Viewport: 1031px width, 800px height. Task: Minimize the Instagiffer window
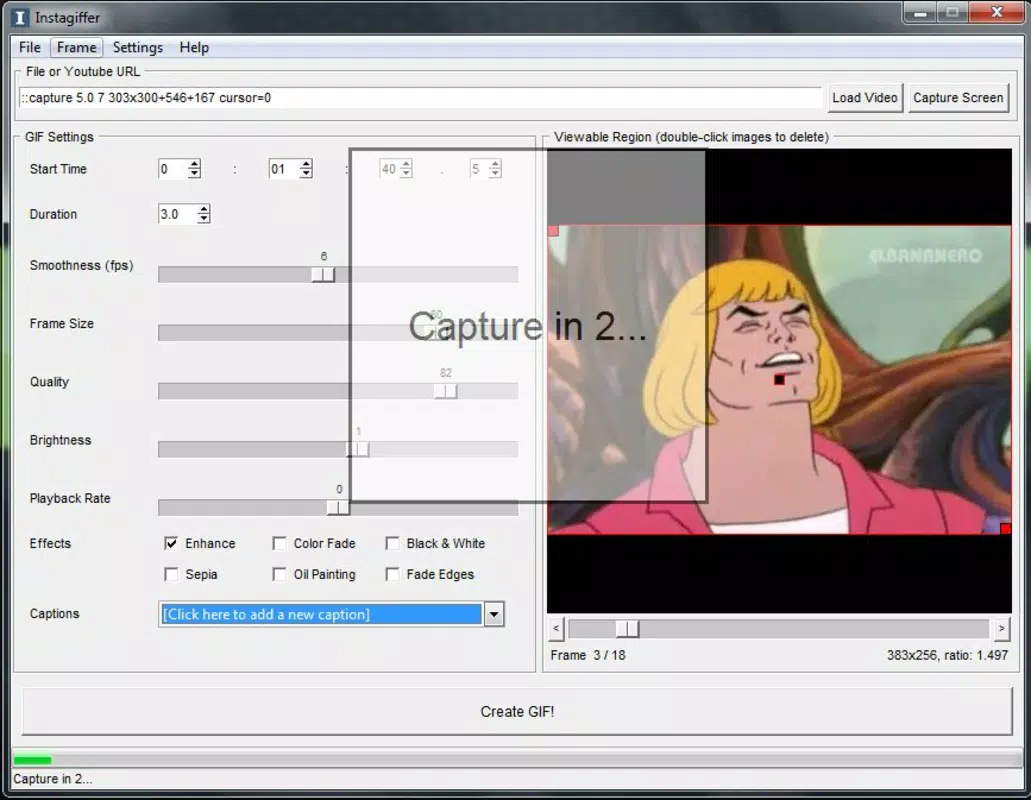pos(920,12)
